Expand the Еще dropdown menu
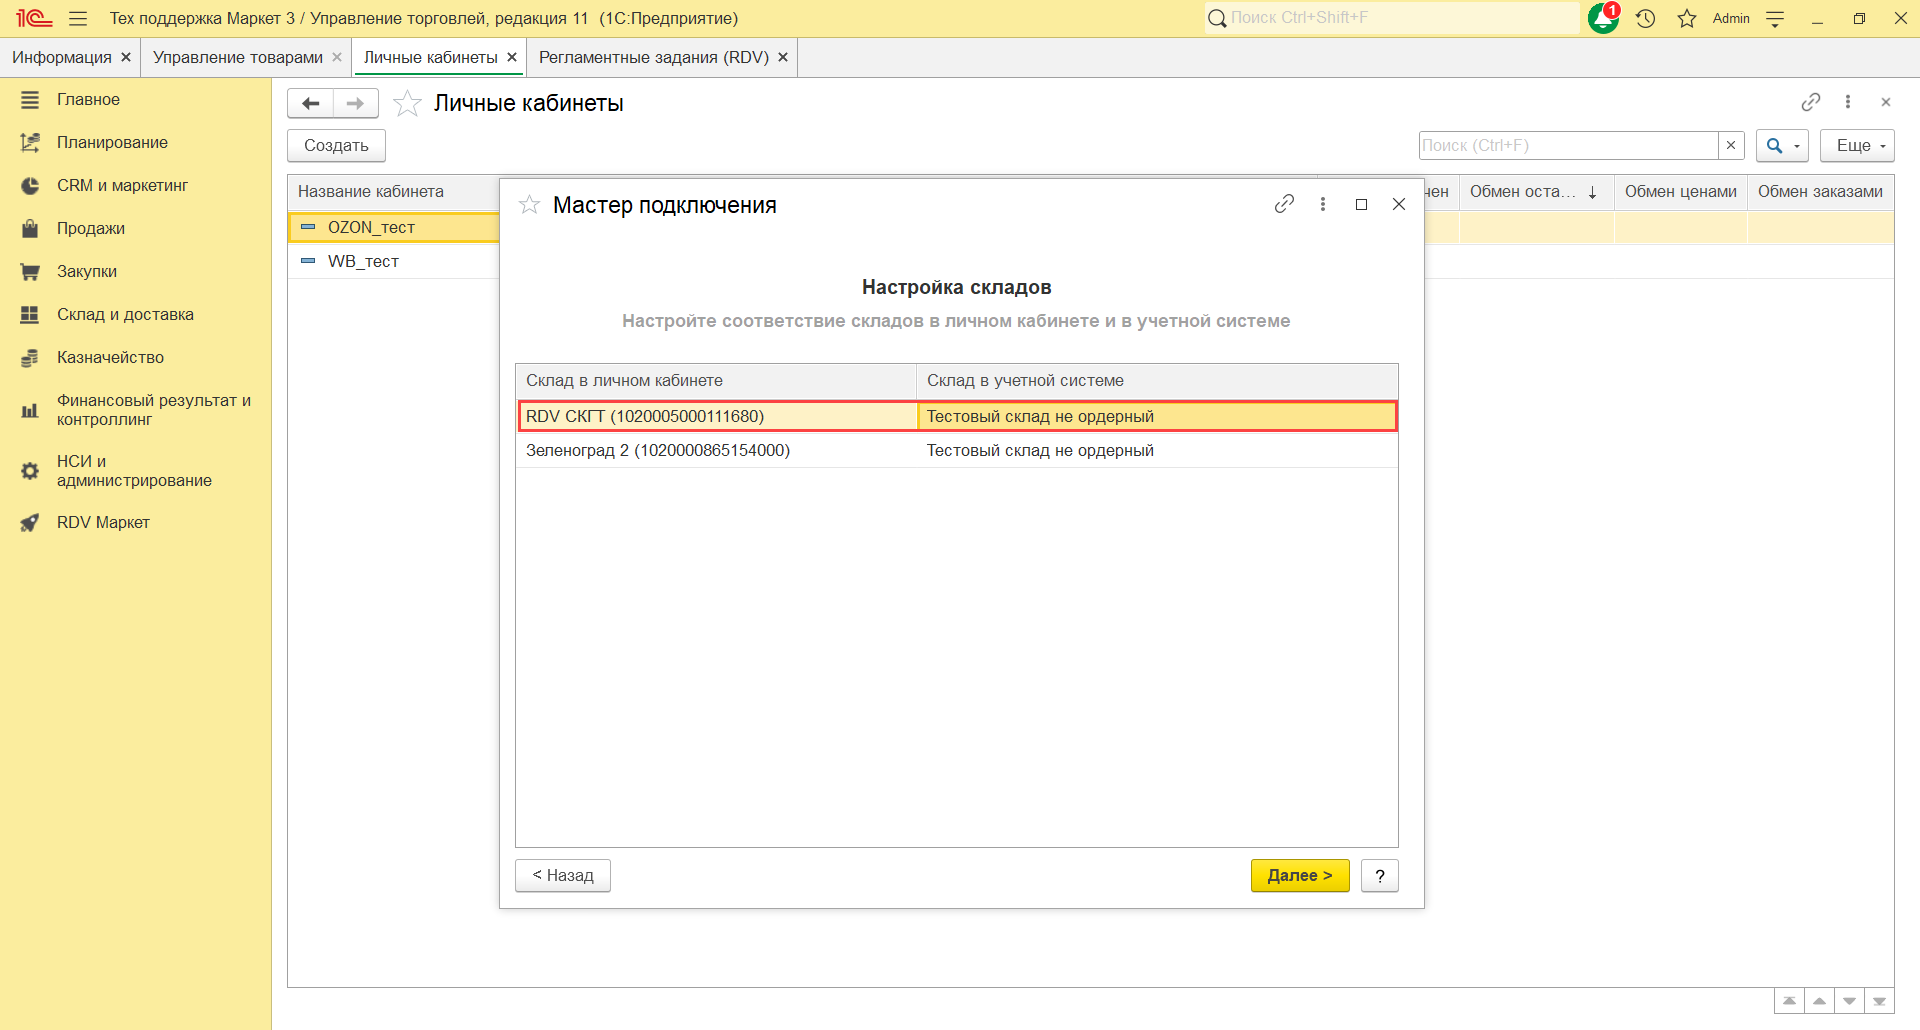 pyautogui.click(x=1857, y=145)
